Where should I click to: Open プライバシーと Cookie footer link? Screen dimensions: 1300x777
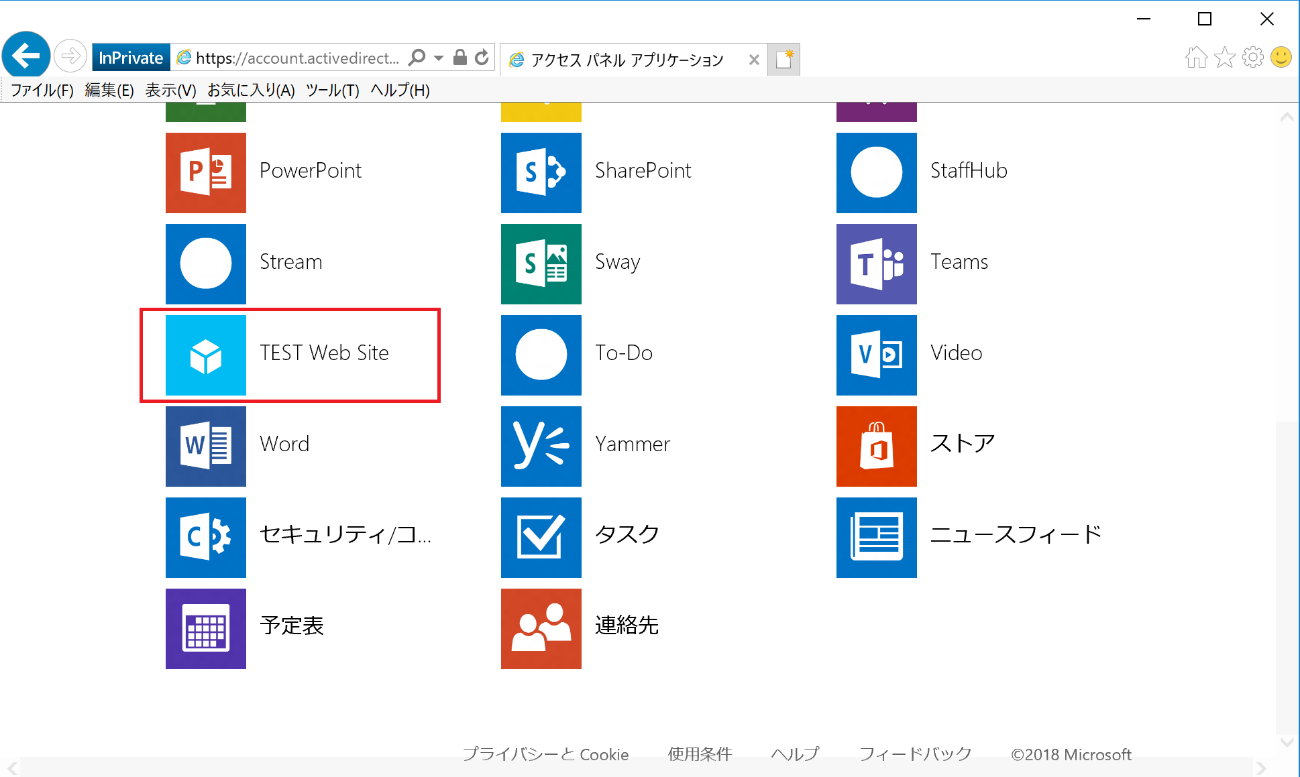tap(545, 754)
